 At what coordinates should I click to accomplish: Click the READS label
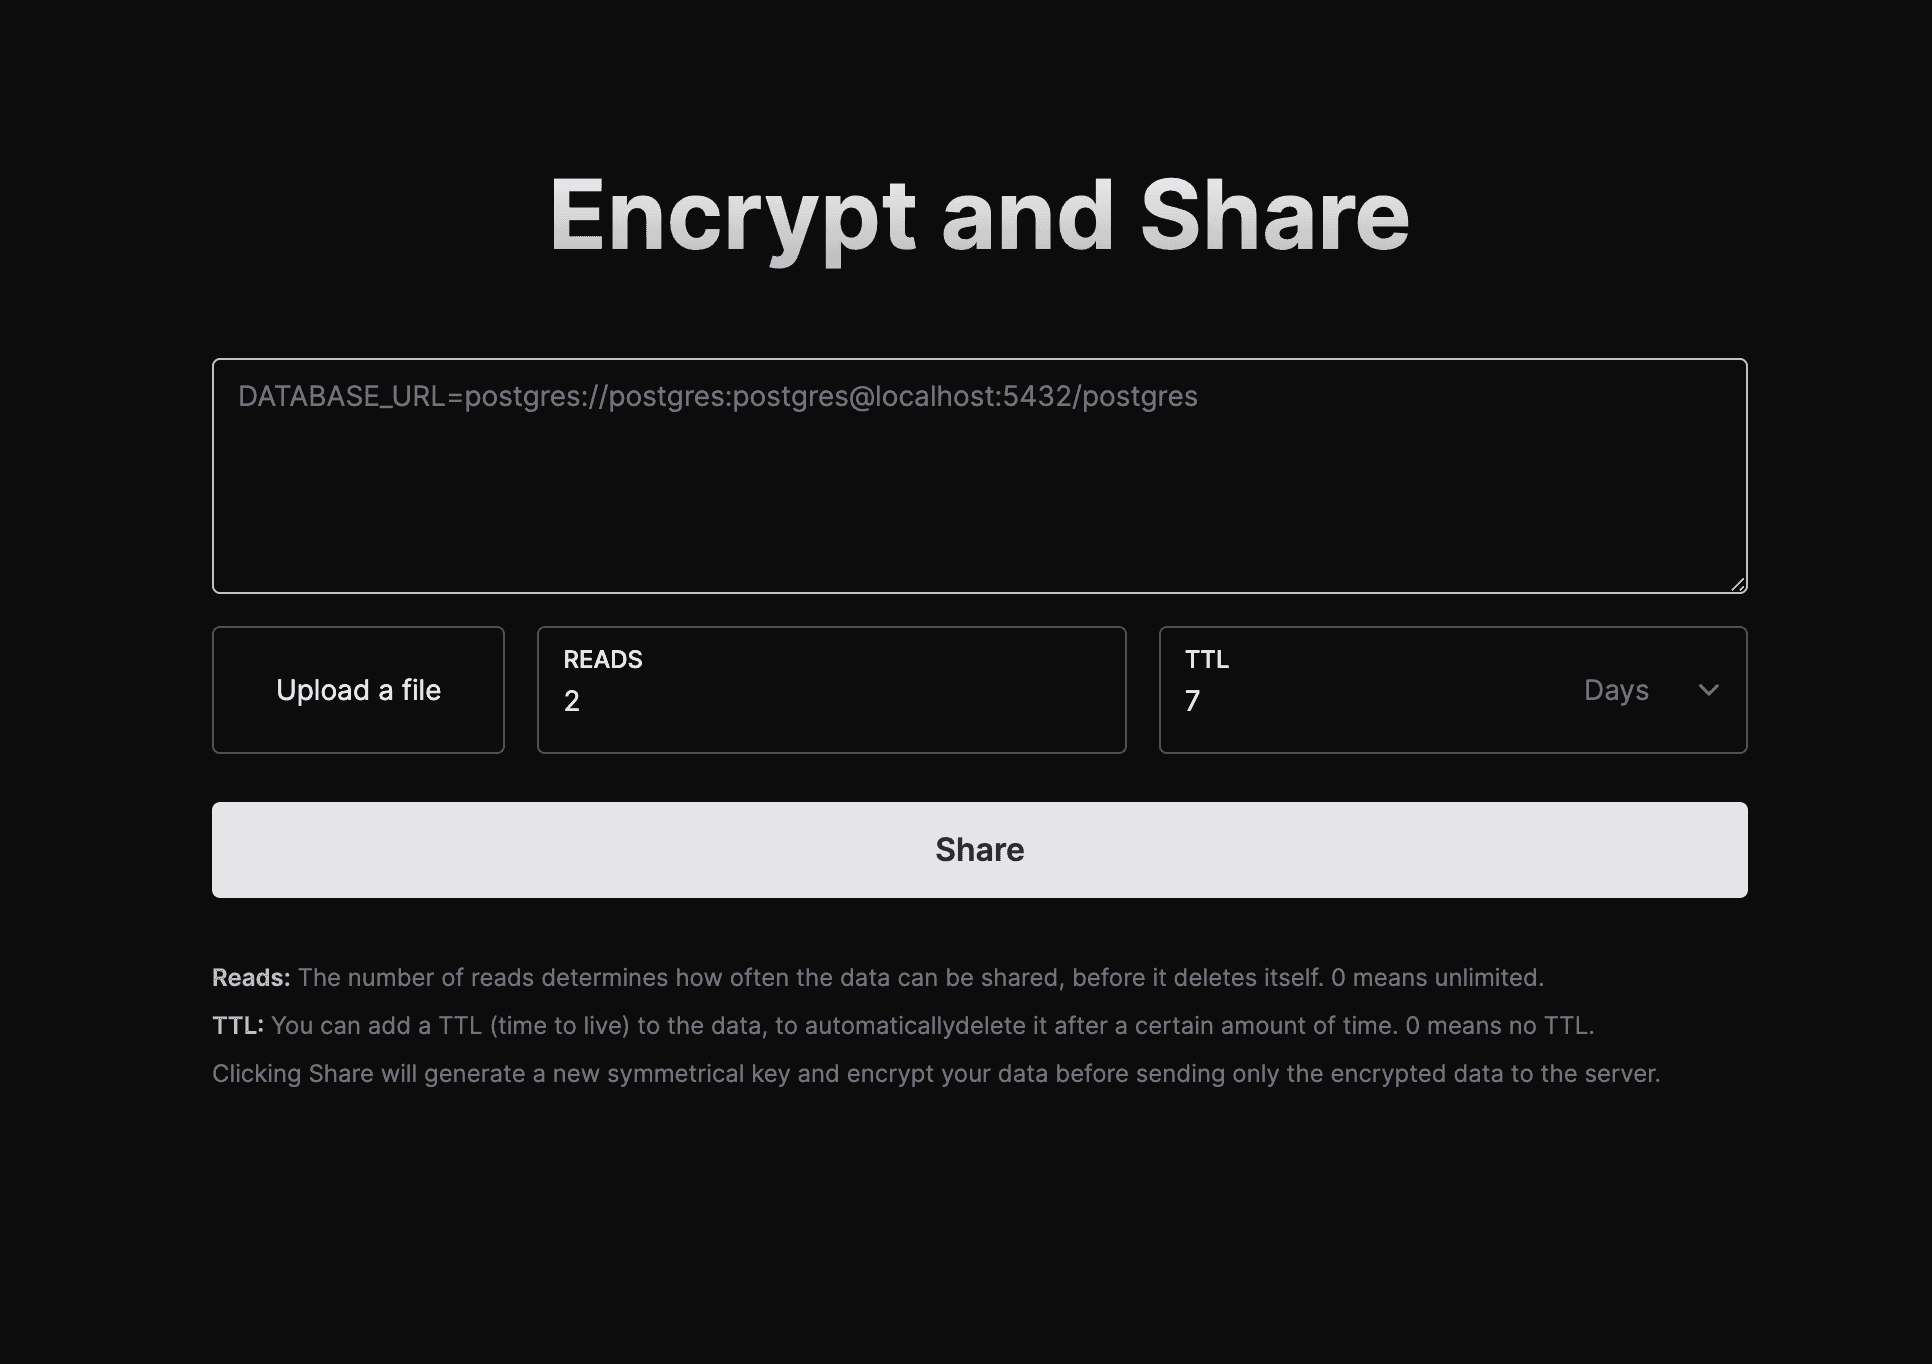tap(603, 659)
